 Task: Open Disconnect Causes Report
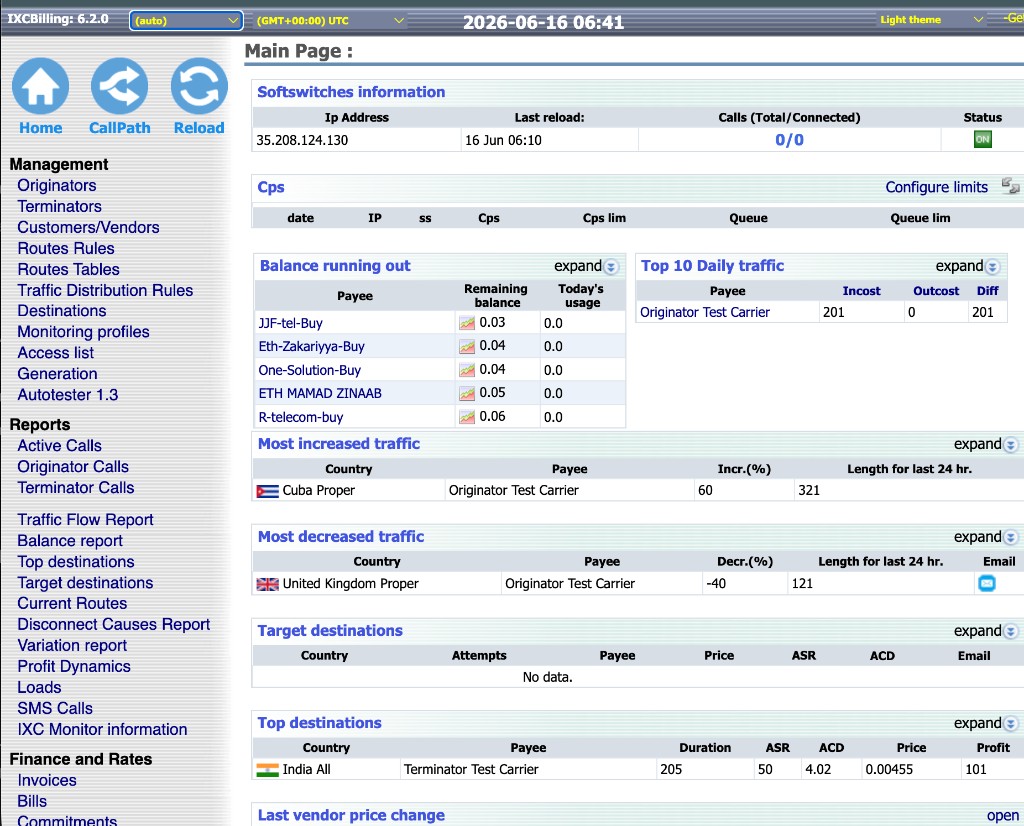[x=114, y=624]
